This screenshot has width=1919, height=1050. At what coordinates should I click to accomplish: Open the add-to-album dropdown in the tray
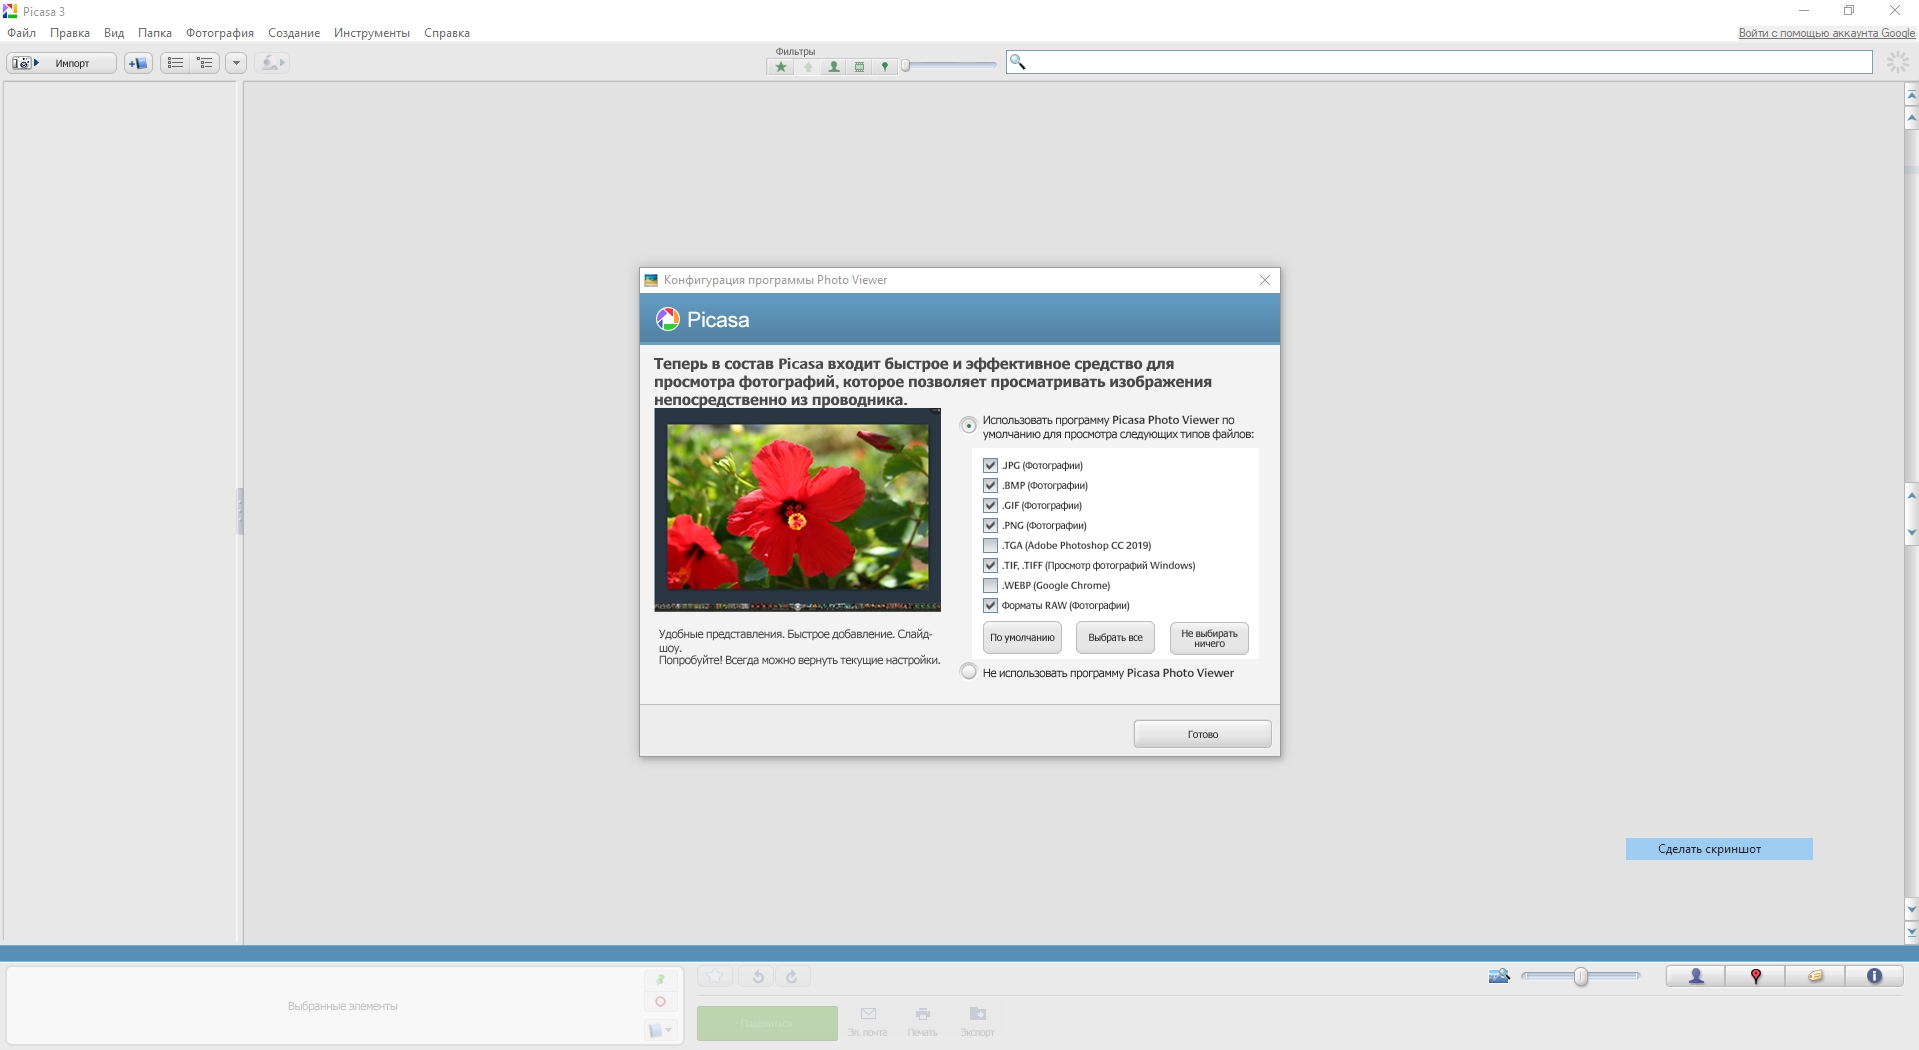click(x=660, y=1030)
